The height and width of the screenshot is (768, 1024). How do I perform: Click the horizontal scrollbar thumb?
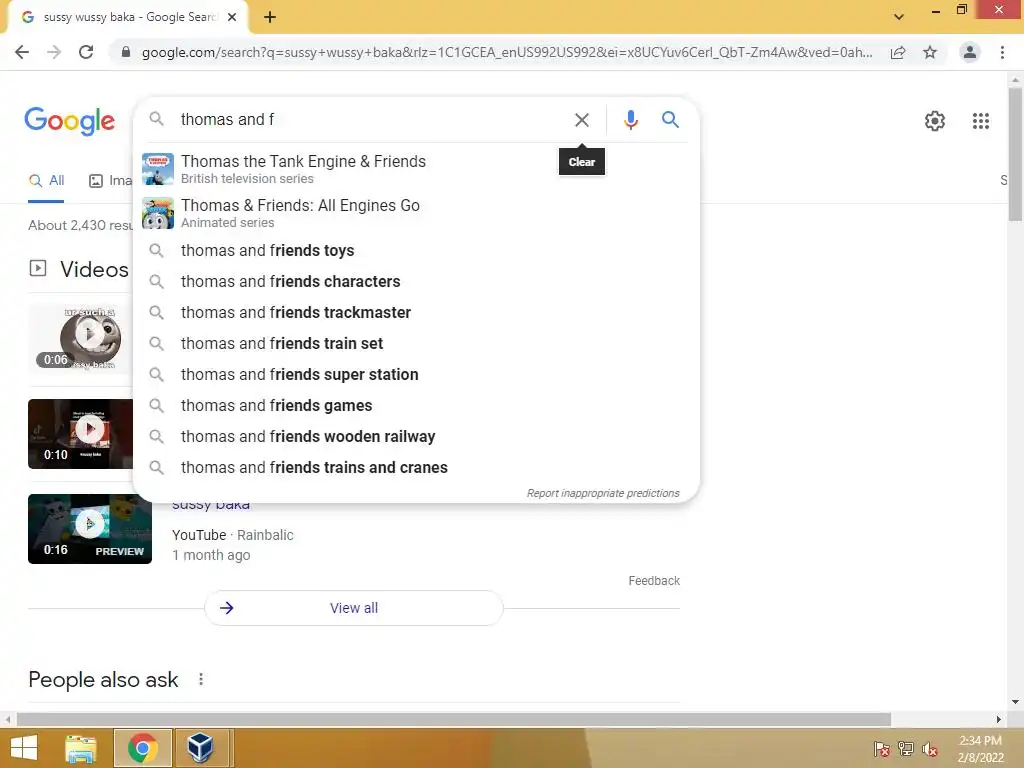[454, 719]
